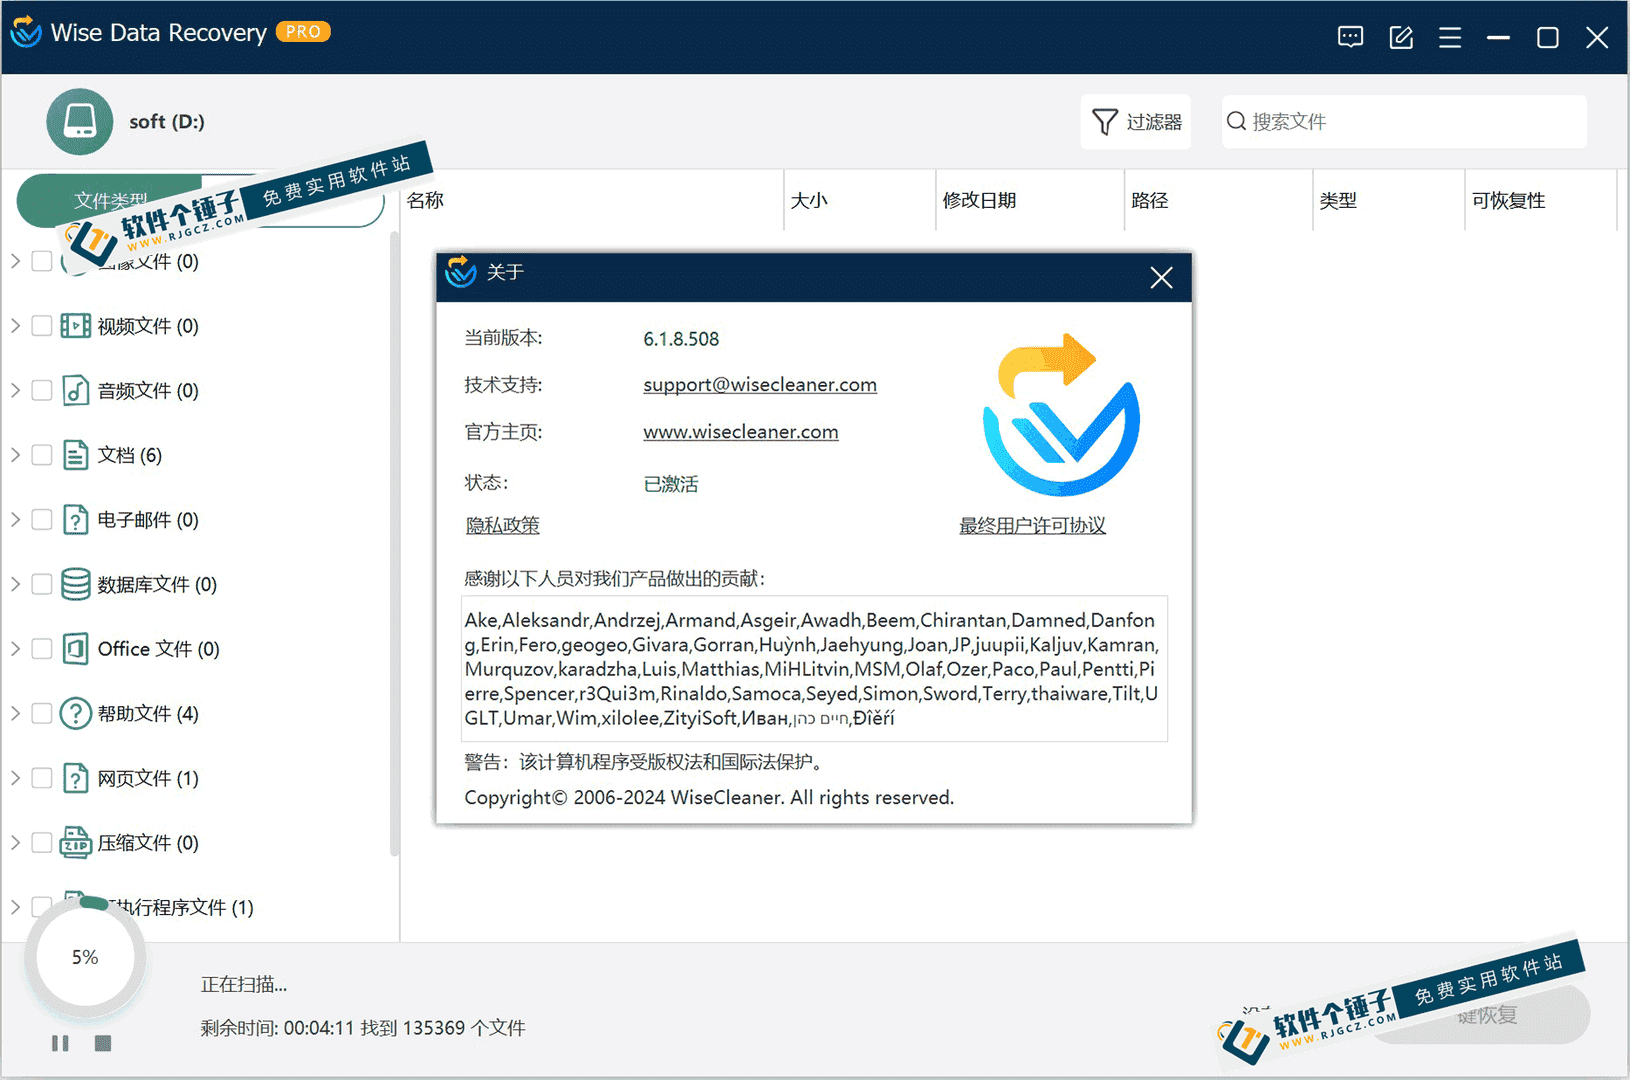1630x1080 pixels.
Task: Select the soft (D:) drive icon
Action: click(x=79, y=121)
